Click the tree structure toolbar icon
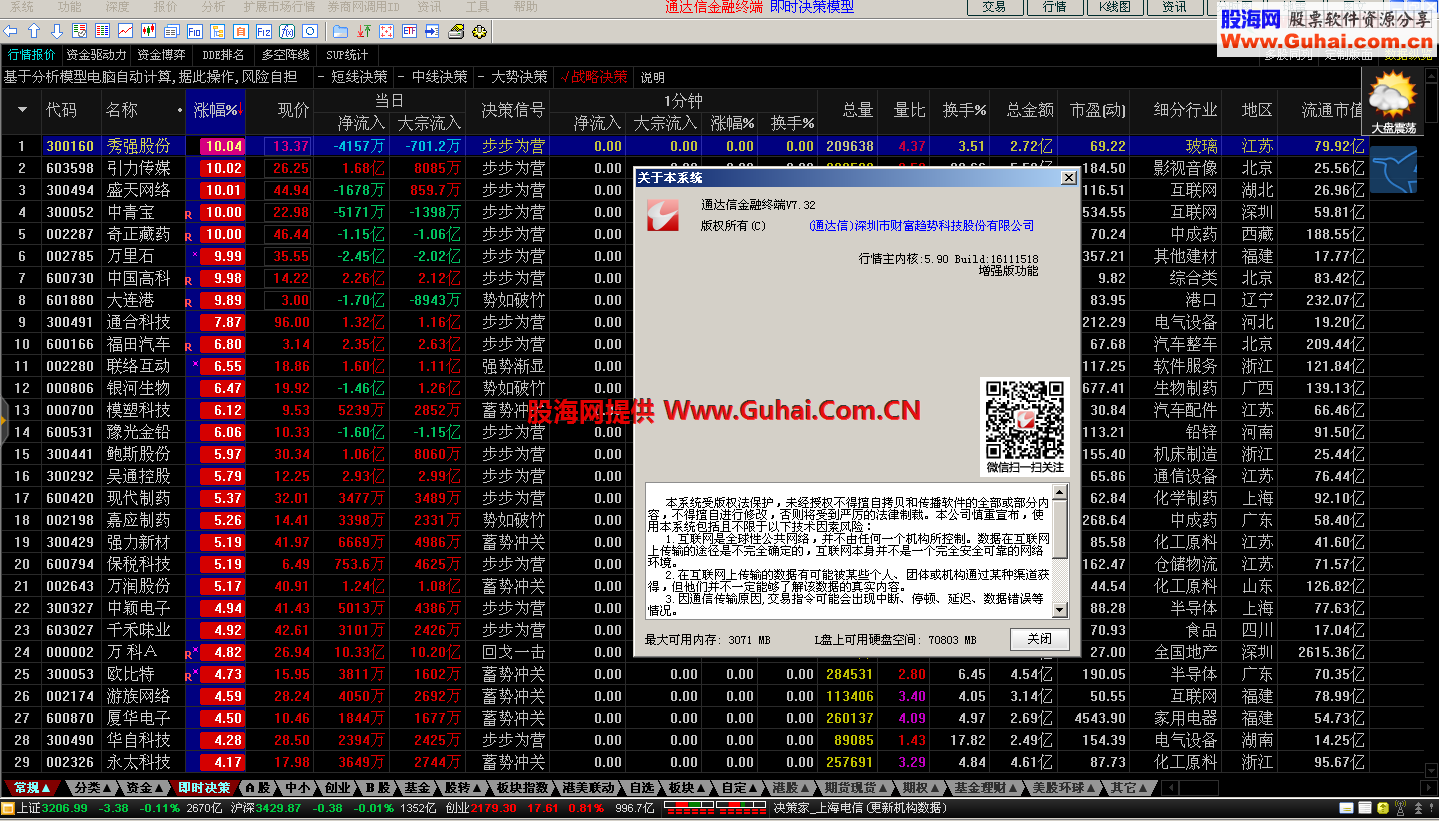 [x=217, y=31]
